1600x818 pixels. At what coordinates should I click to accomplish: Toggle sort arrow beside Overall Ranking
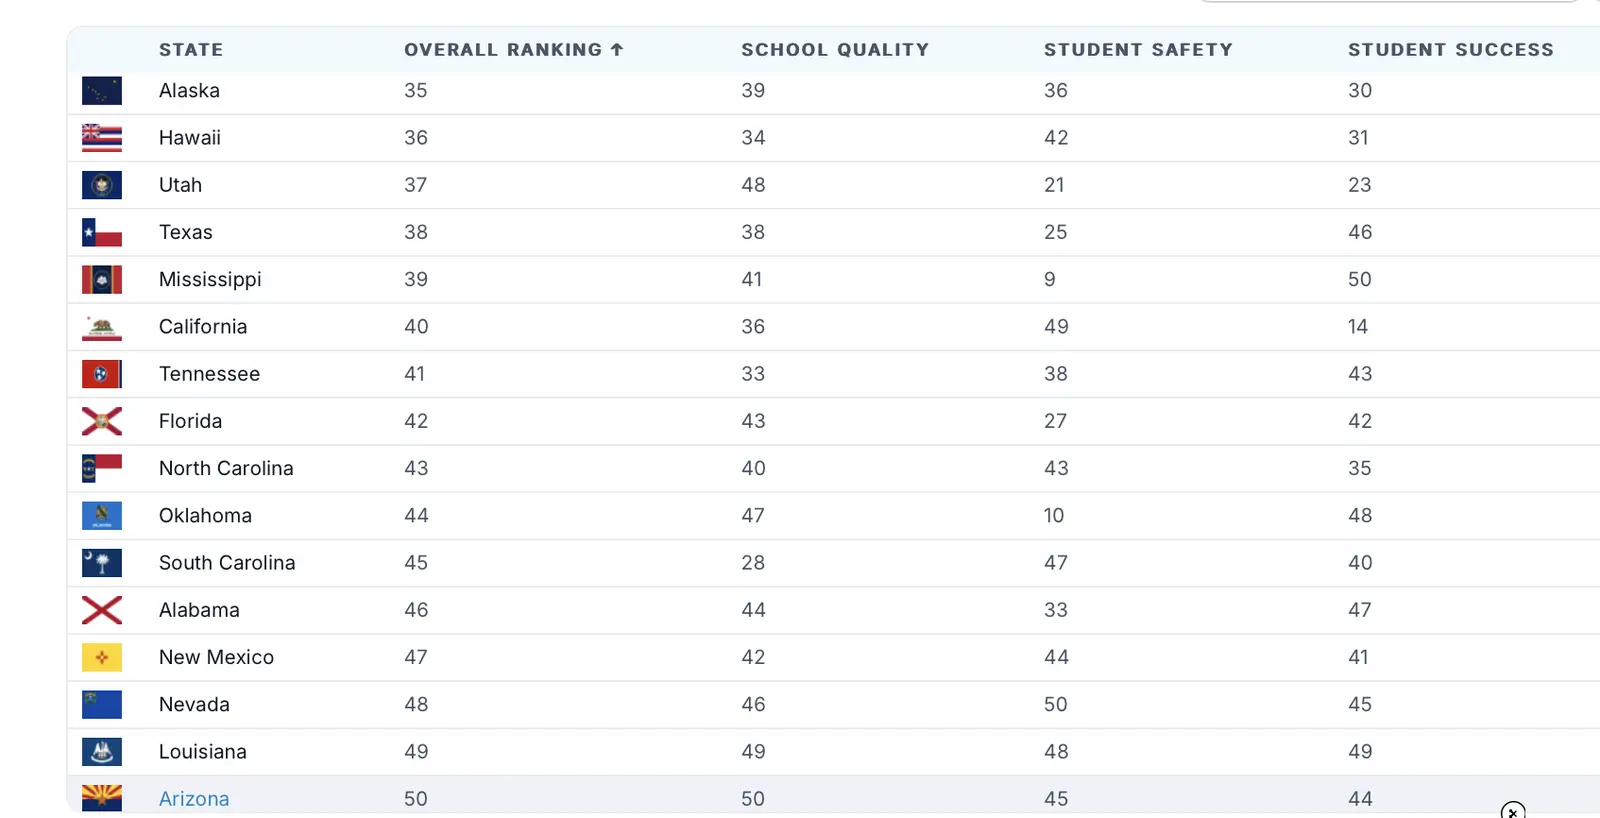click(617, 50)
